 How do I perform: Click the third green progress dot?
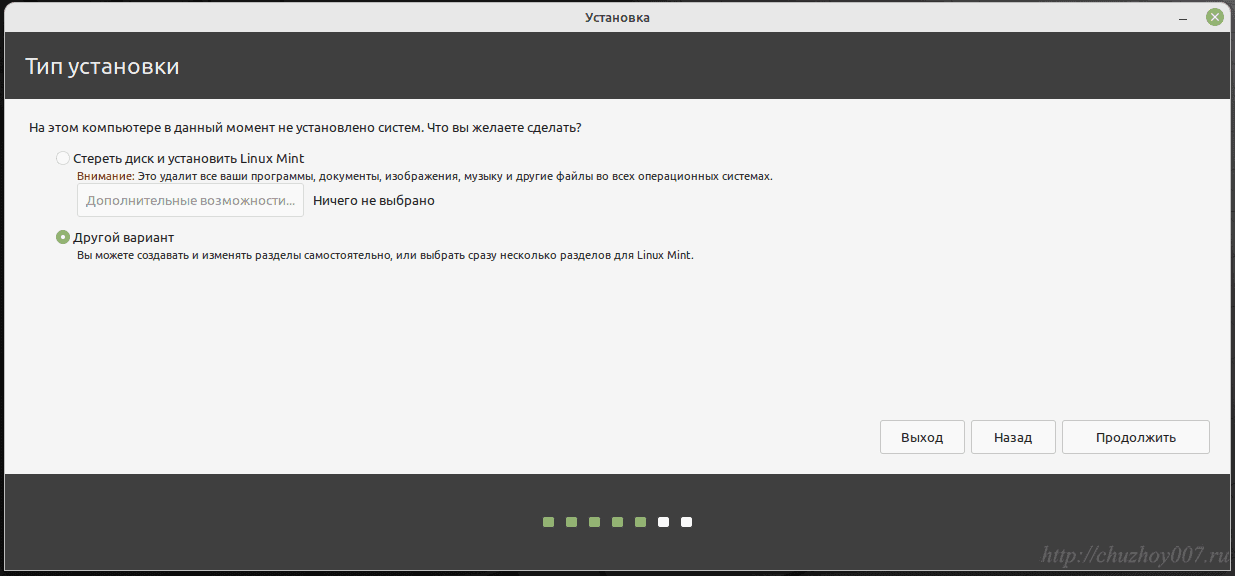point(594,522)
